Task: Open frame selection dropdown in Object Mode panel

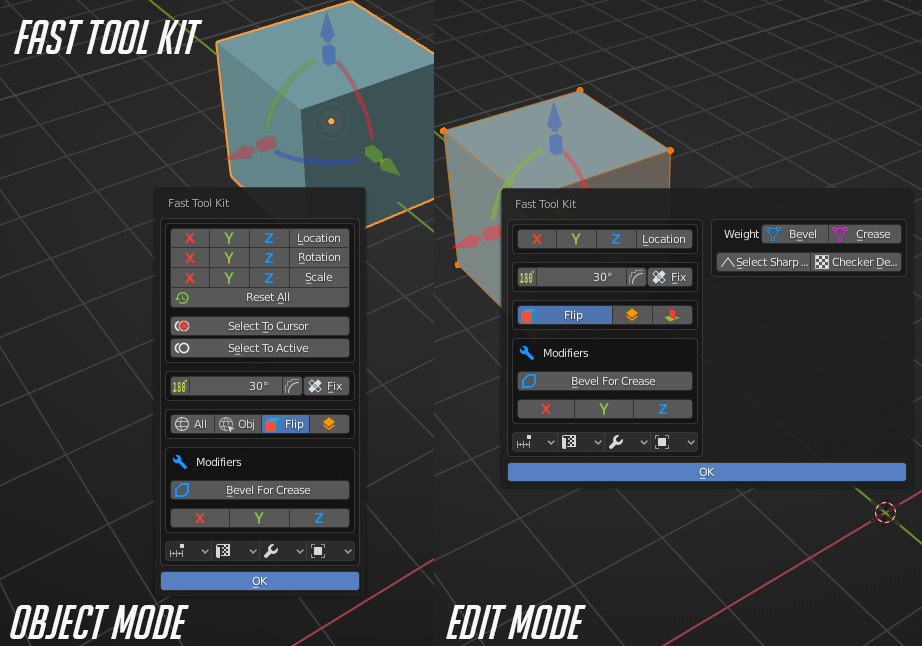Action: click(331, 551)
